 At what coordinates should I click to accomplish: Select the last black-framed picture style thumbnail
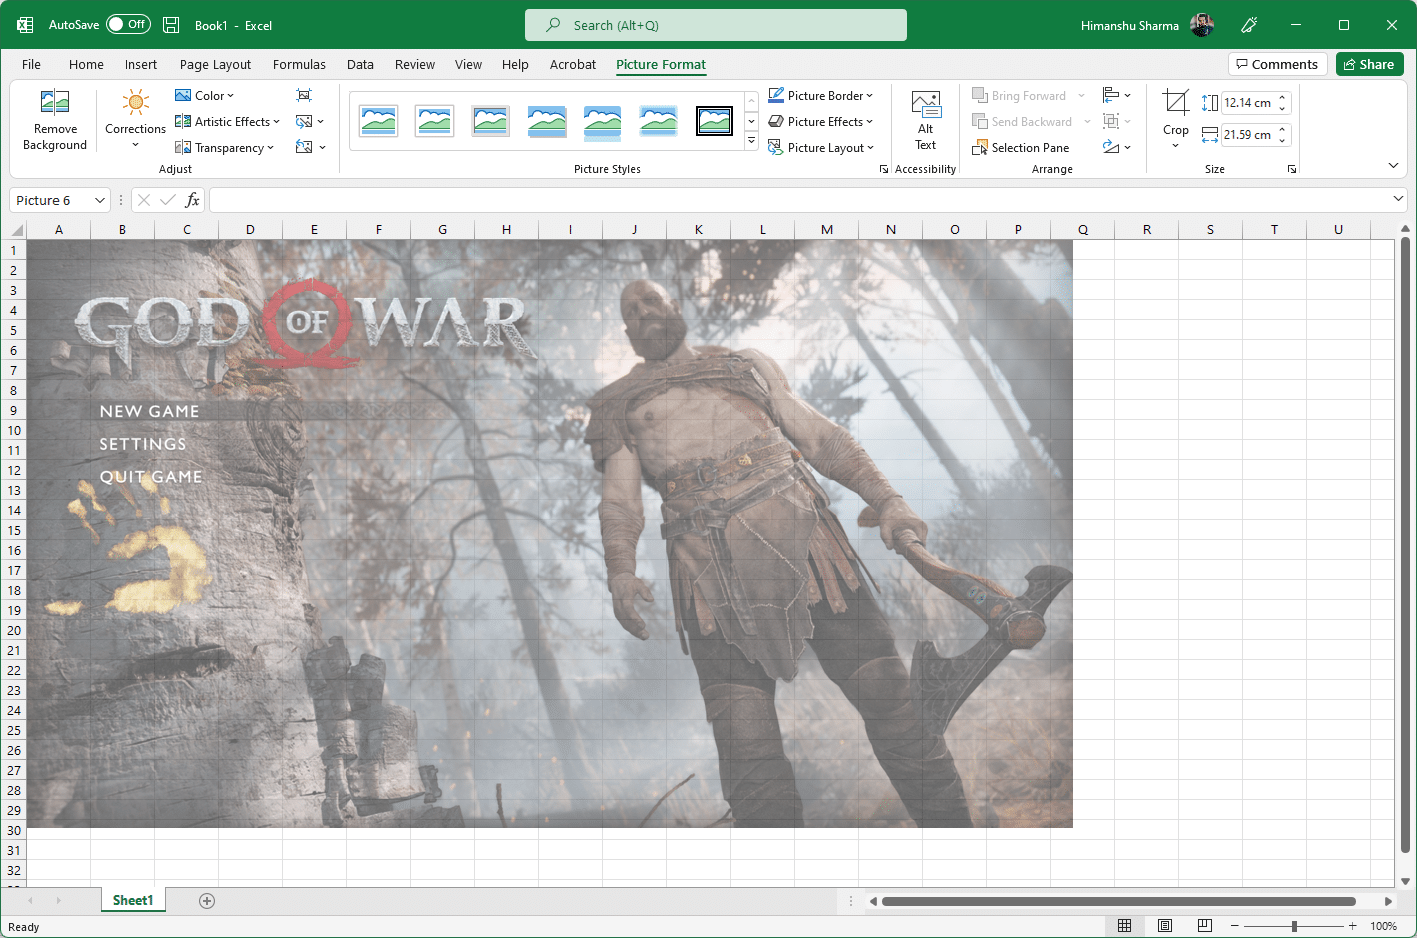714,121
